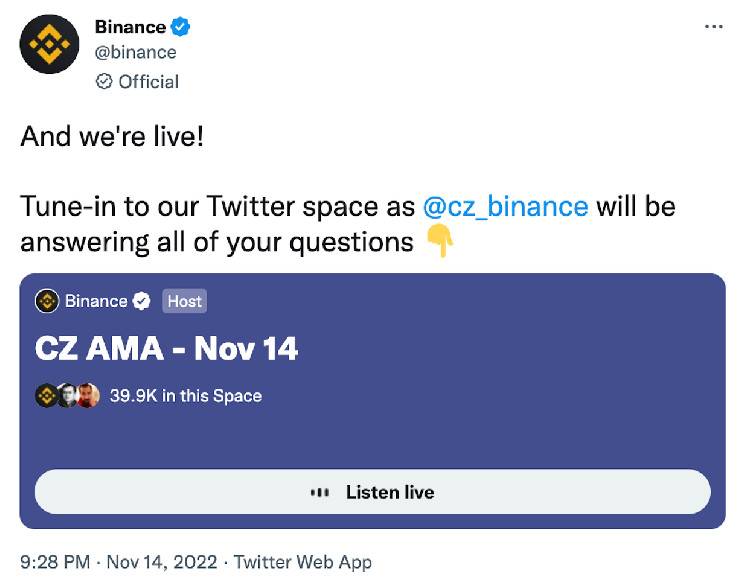Click the Host badge in the Space card
Image resolution: width=745 pixels, height=586 pixels.
pyautogui.click(x=184, y=301)
